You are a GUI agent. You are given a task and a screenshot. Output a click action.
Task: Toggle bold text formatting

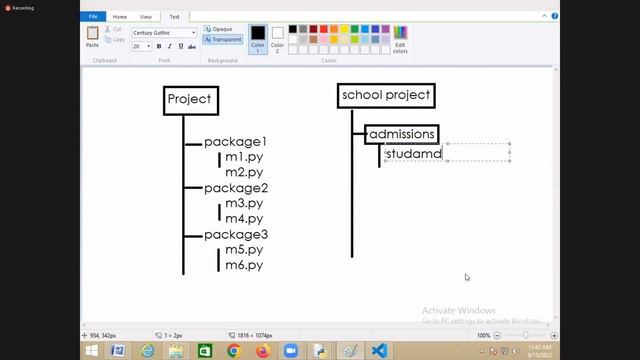159,47
